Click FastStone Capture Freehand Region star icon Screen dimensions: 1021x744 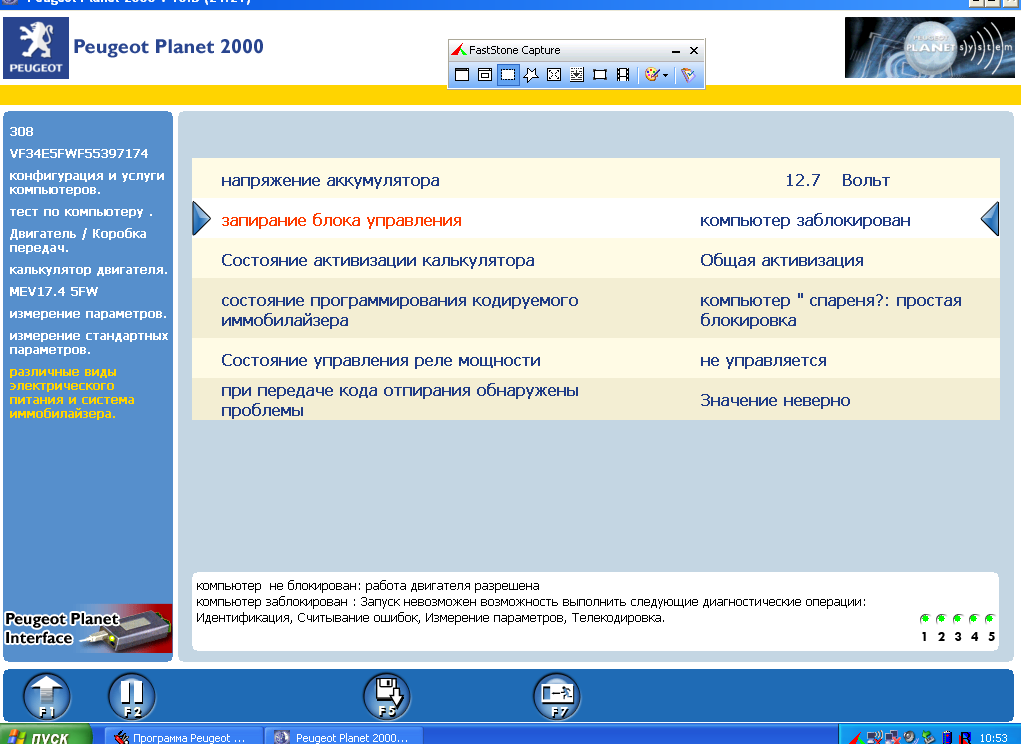pyautogui.click(x=531, y=75)
